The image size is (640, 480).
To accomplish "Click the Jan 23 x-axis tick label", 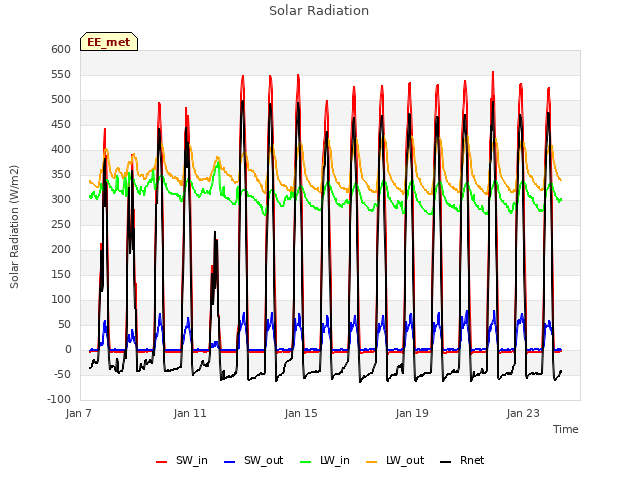I will click(523, 413).
